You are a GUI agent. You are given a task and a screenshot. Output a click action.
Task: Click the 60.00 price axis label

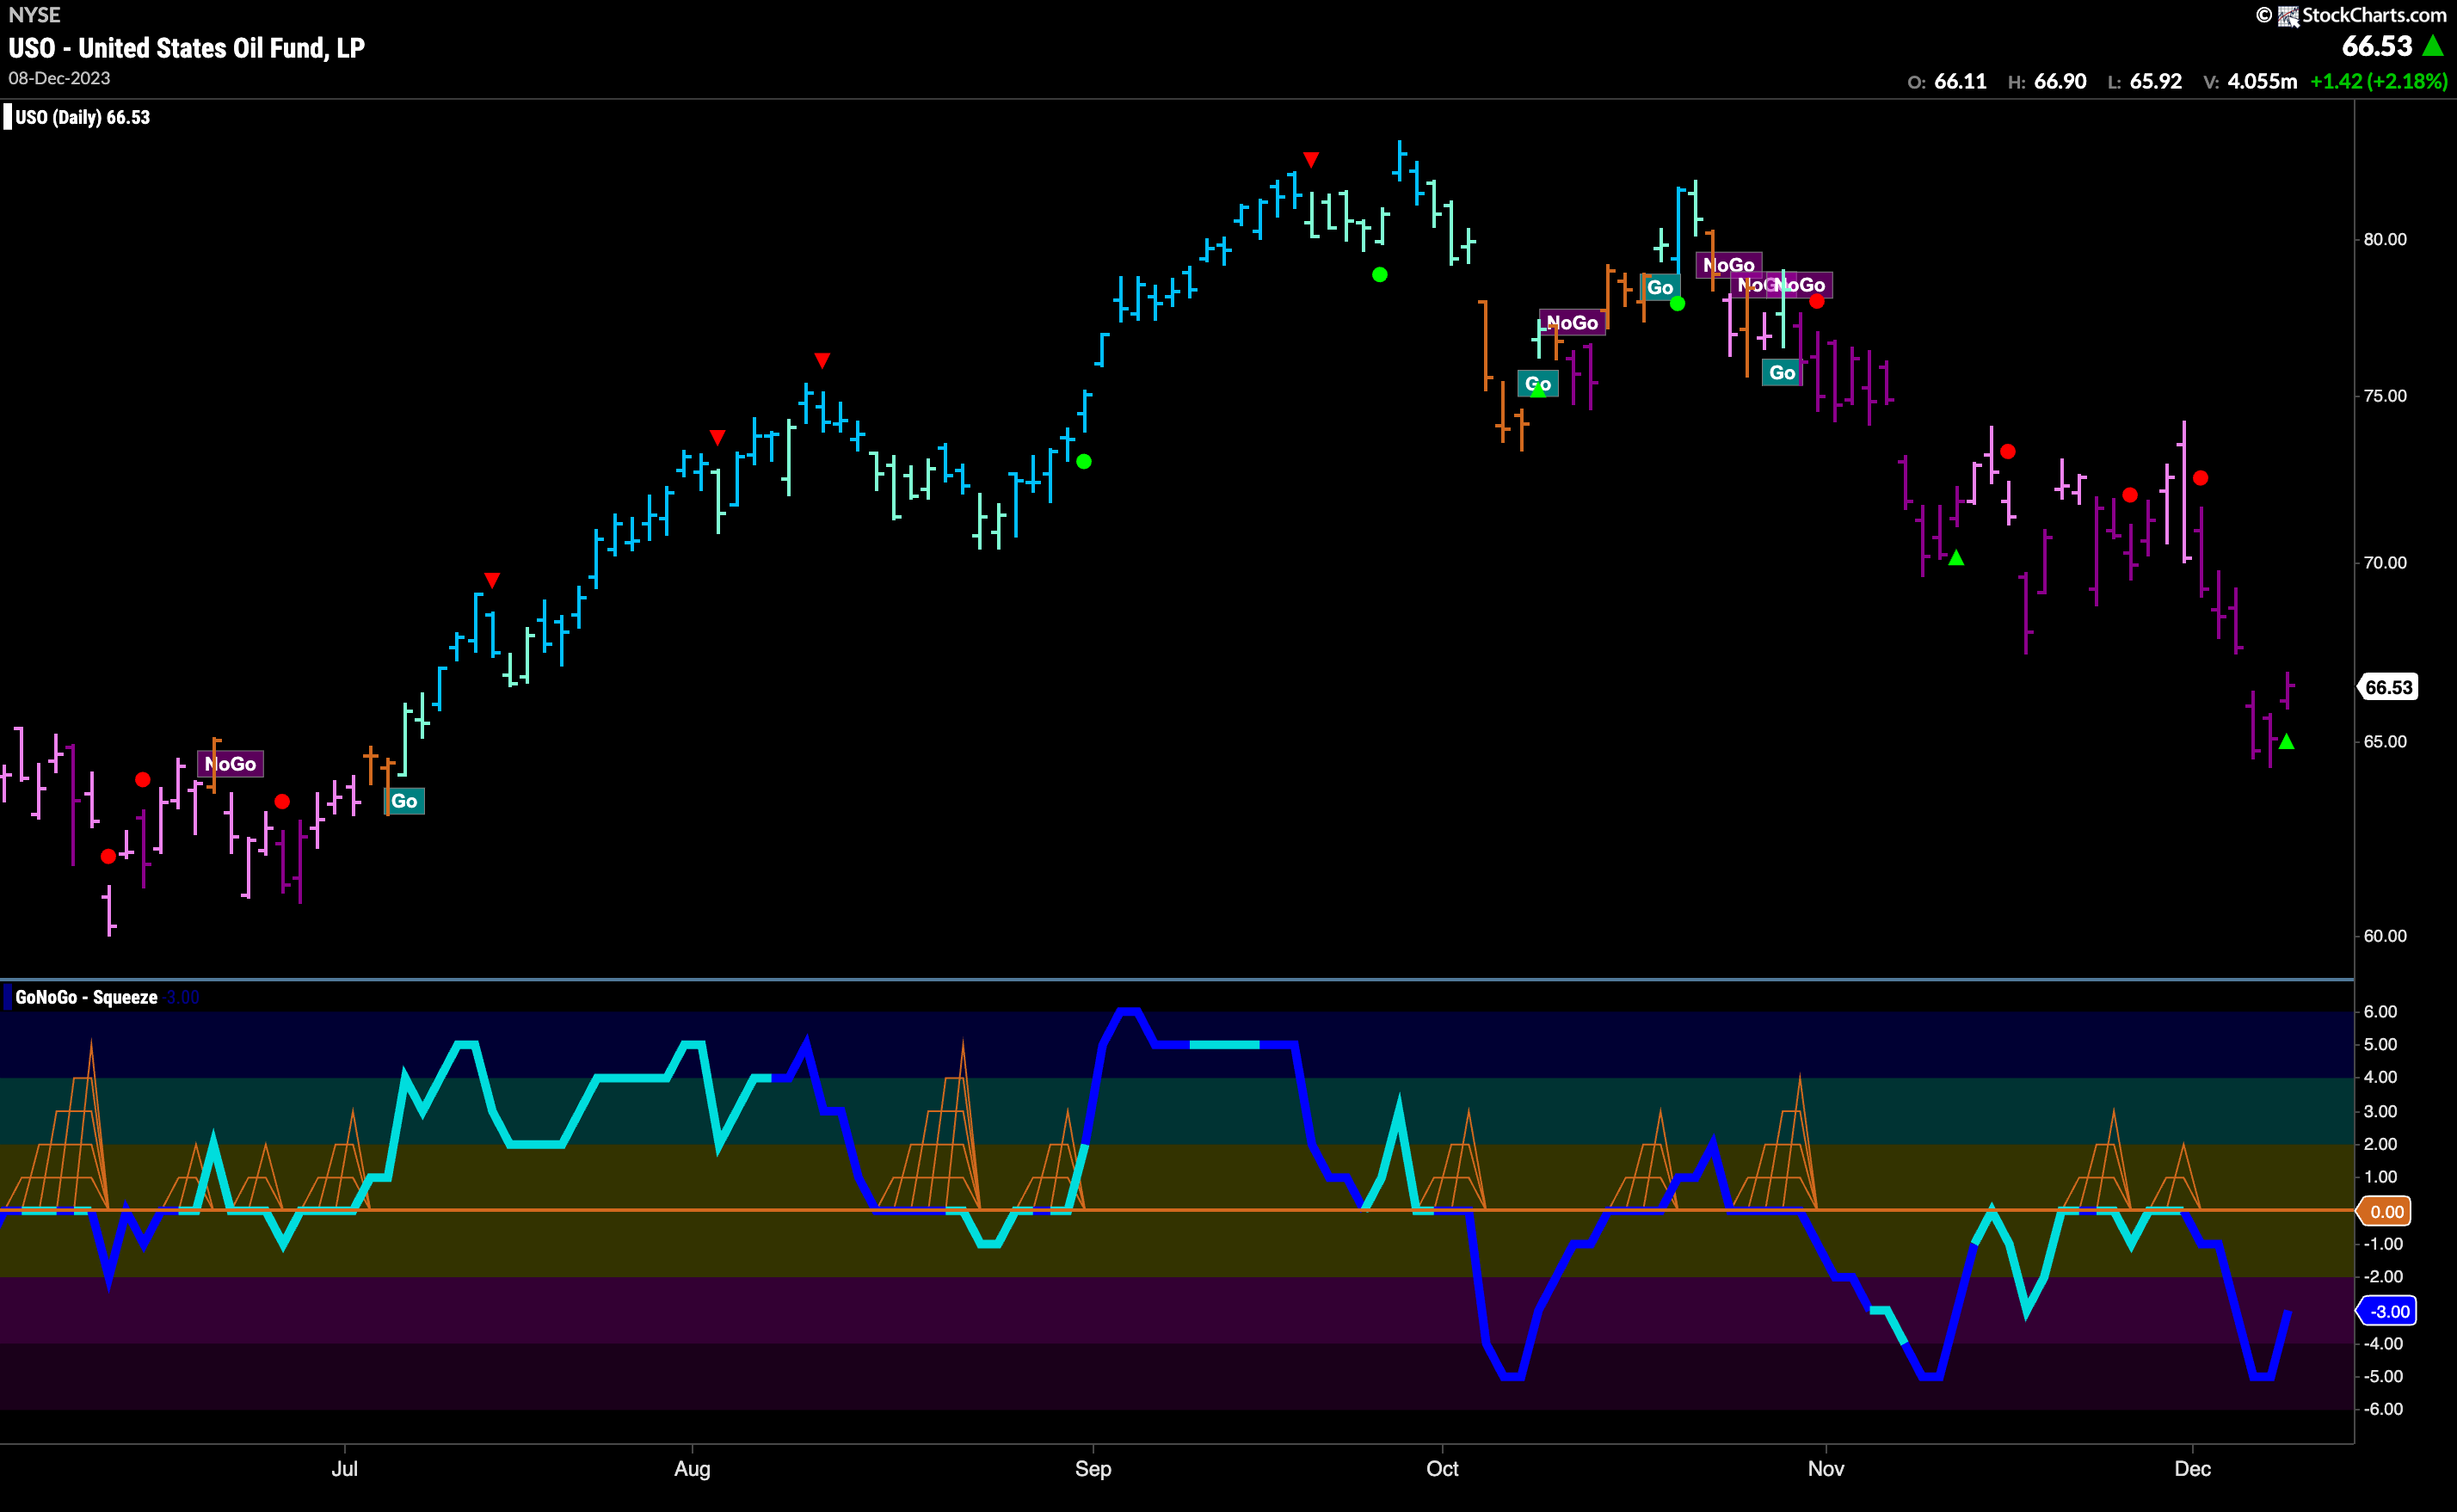pos(2385,936)
